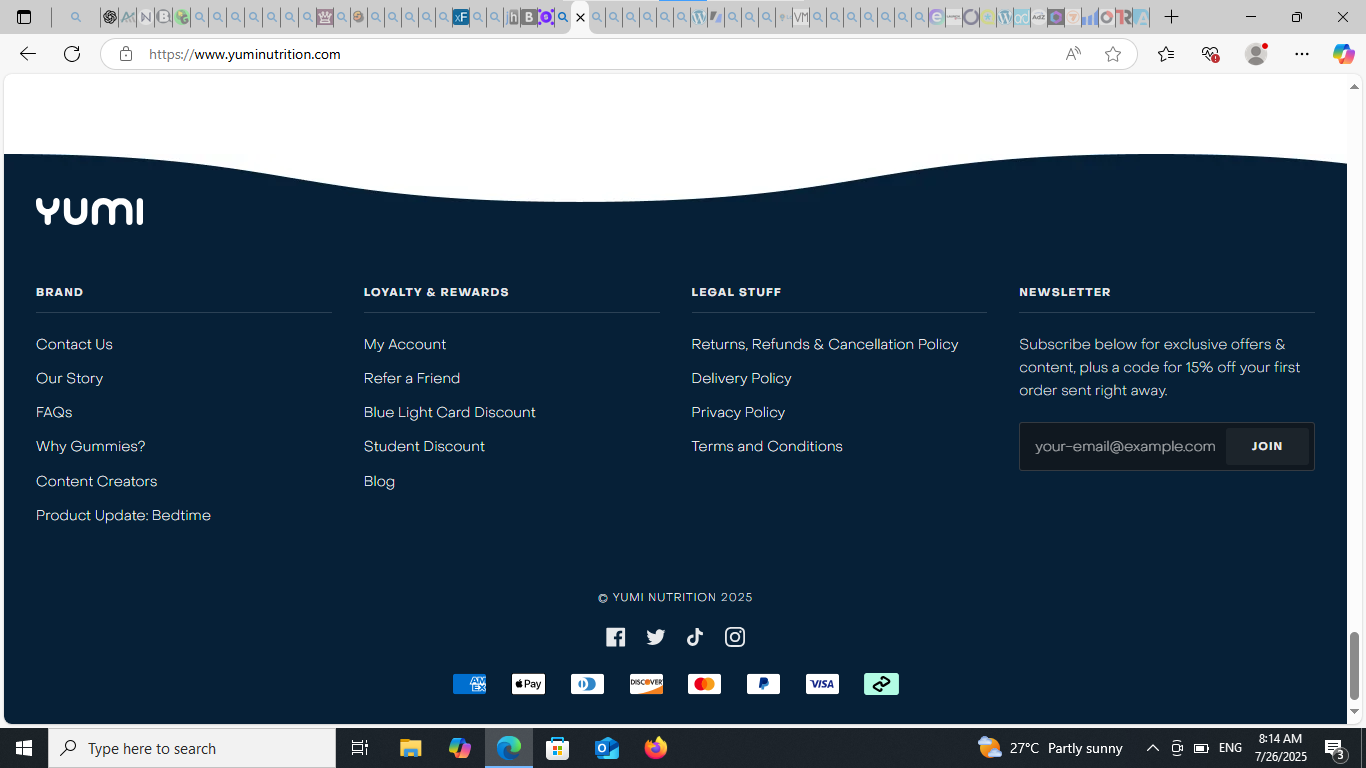Open the Windows Start menu
This screenshot has width=1366, height=768.
coord(24,748)
